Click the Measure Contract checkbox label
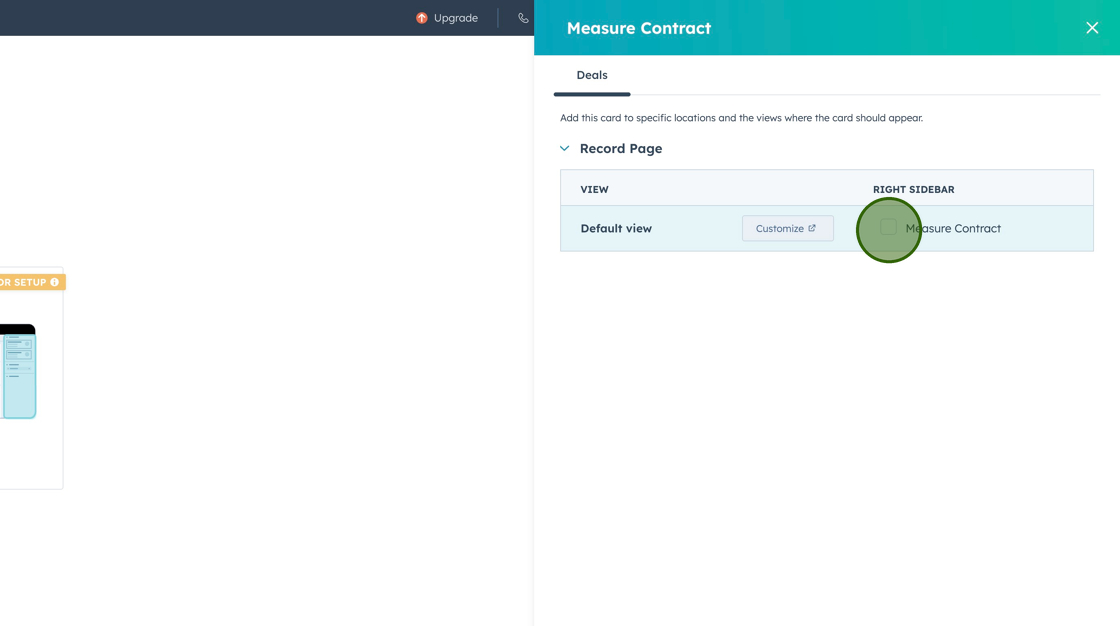1120x626 pixels. coord(953,228)
